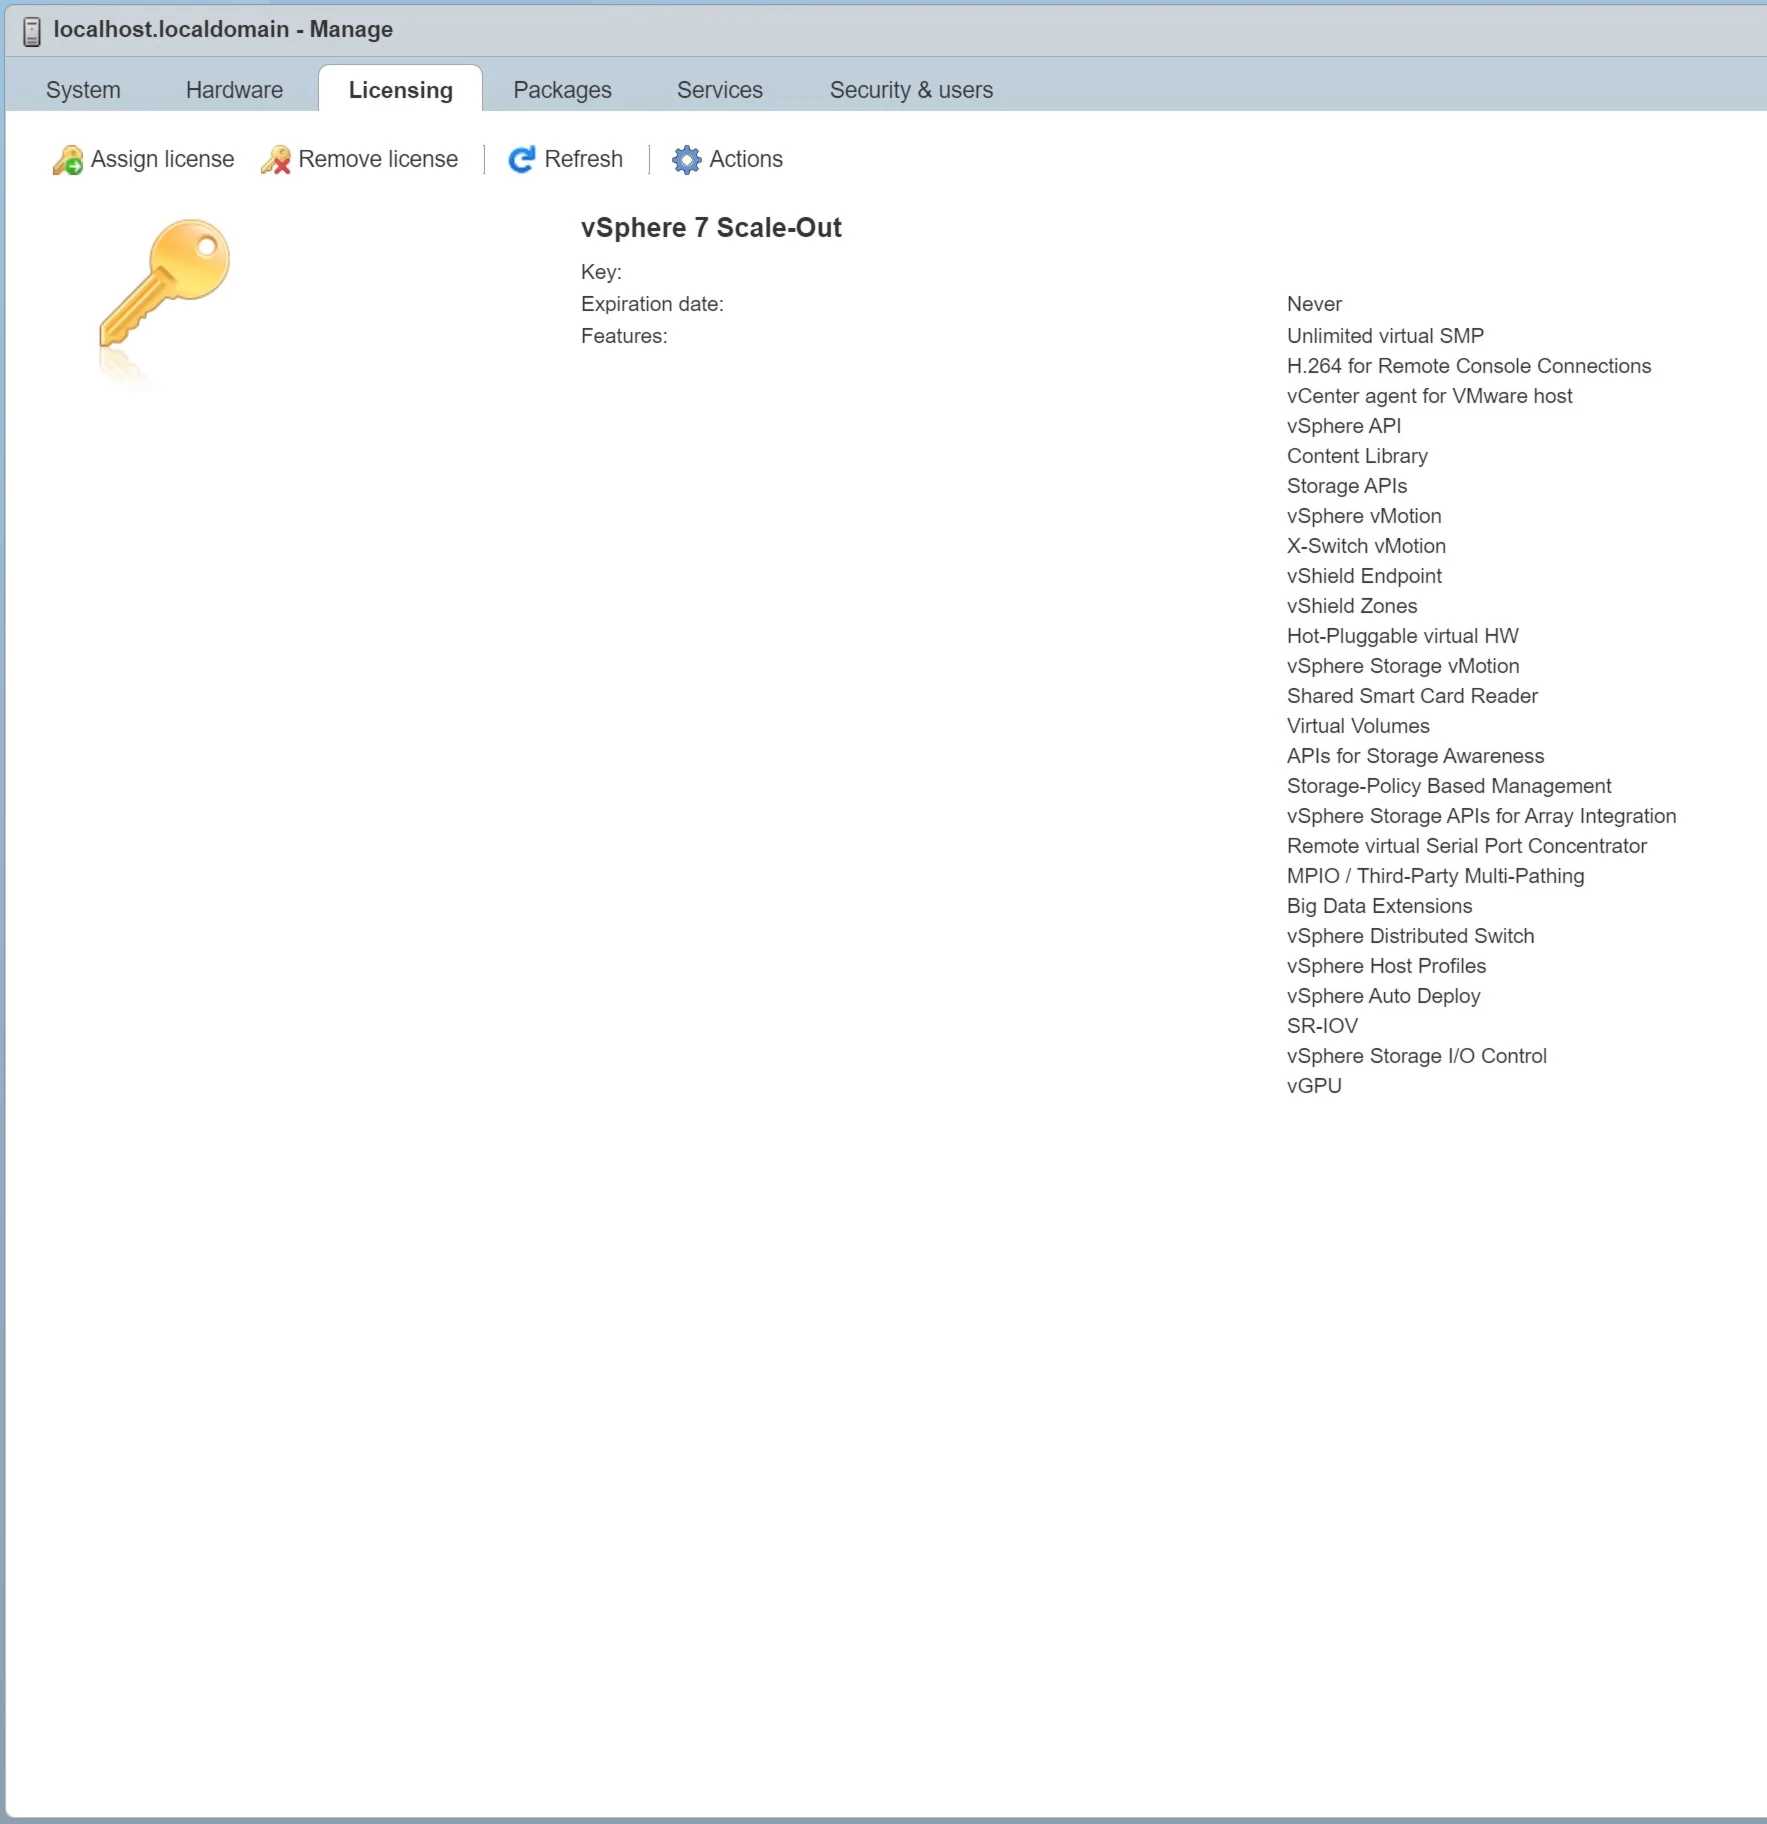
Task: Click the Big Data Extensions feature
Action: point(1379,906)
